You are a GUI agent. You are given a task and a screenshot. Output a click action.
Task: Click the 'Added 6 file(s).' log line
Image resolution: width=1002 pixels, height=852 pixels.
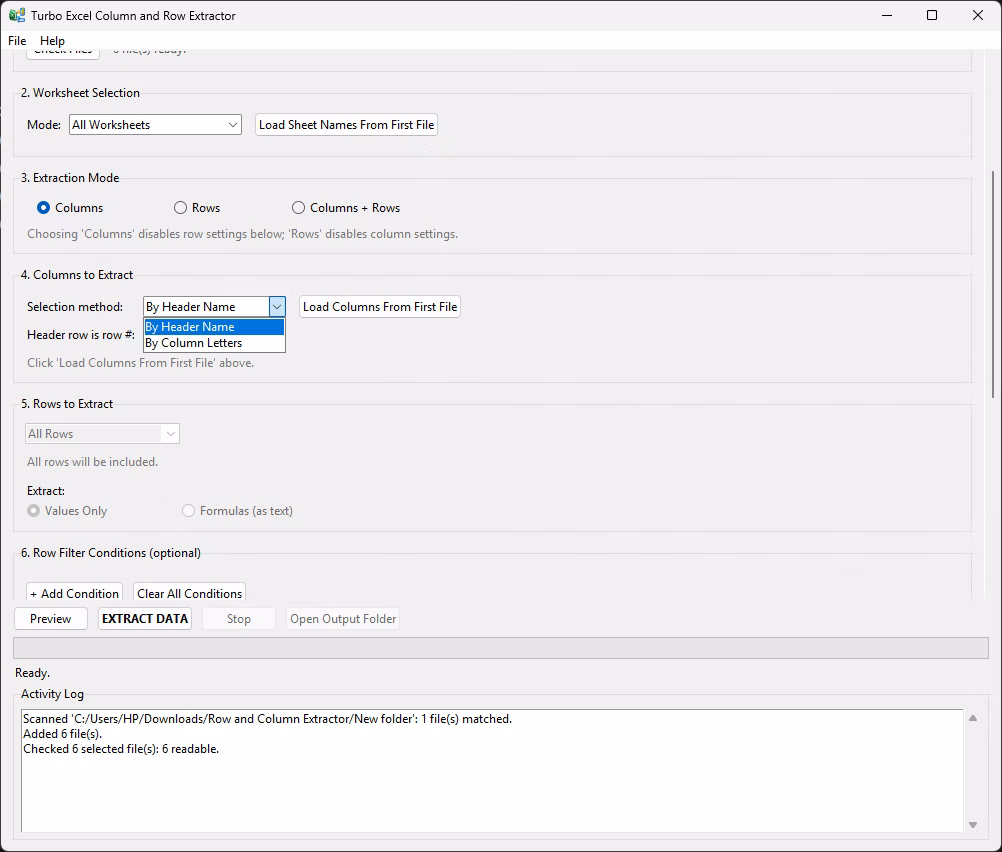click(63, 734)
